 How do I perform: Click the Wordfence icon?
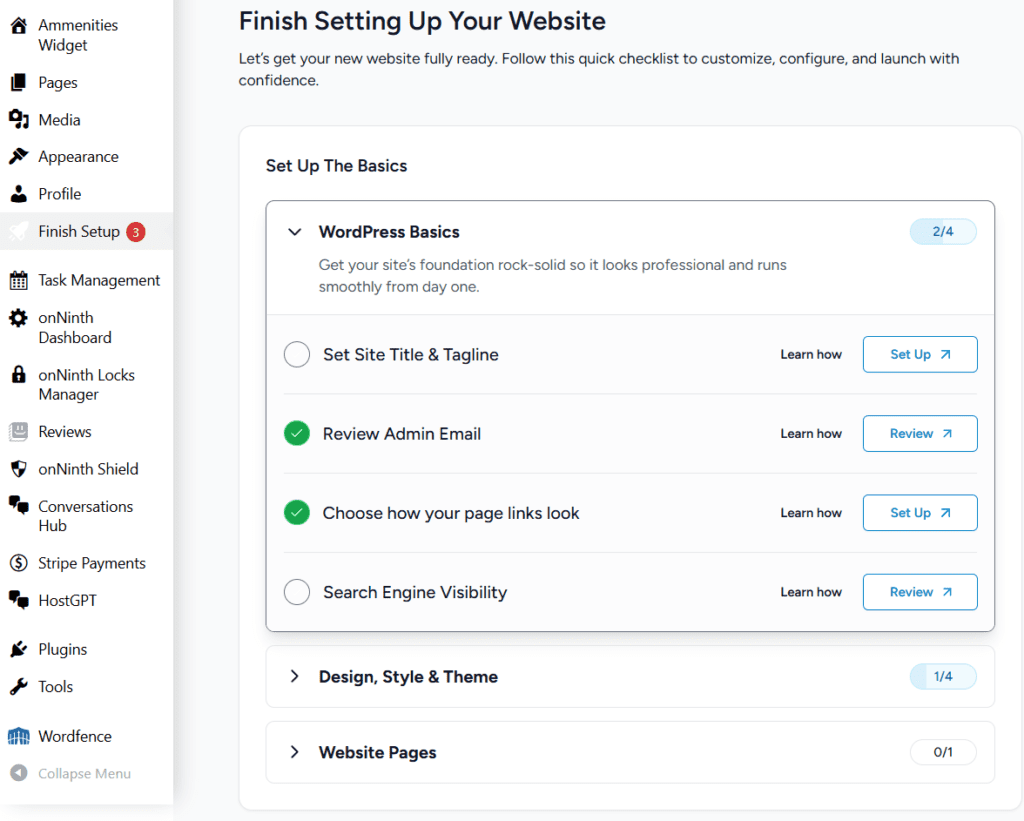tap(18, 737)
